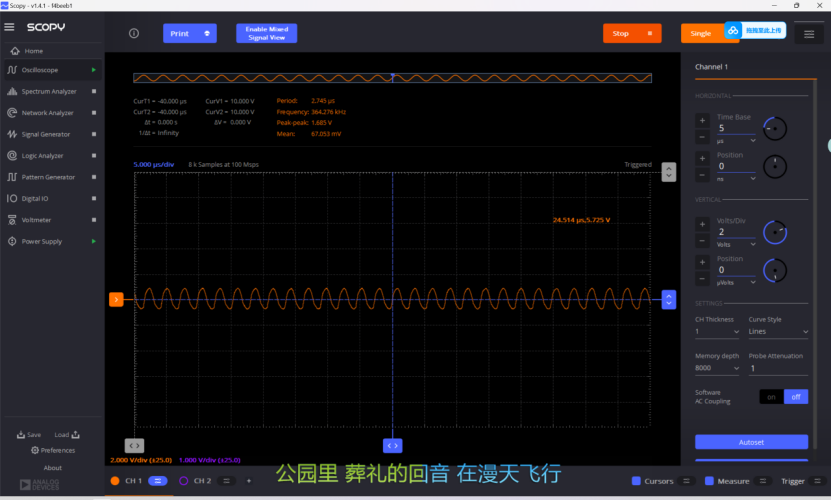831x500 pixels.
Task: Select CH 1 channel indicator
Action: [x=115, y=481]
